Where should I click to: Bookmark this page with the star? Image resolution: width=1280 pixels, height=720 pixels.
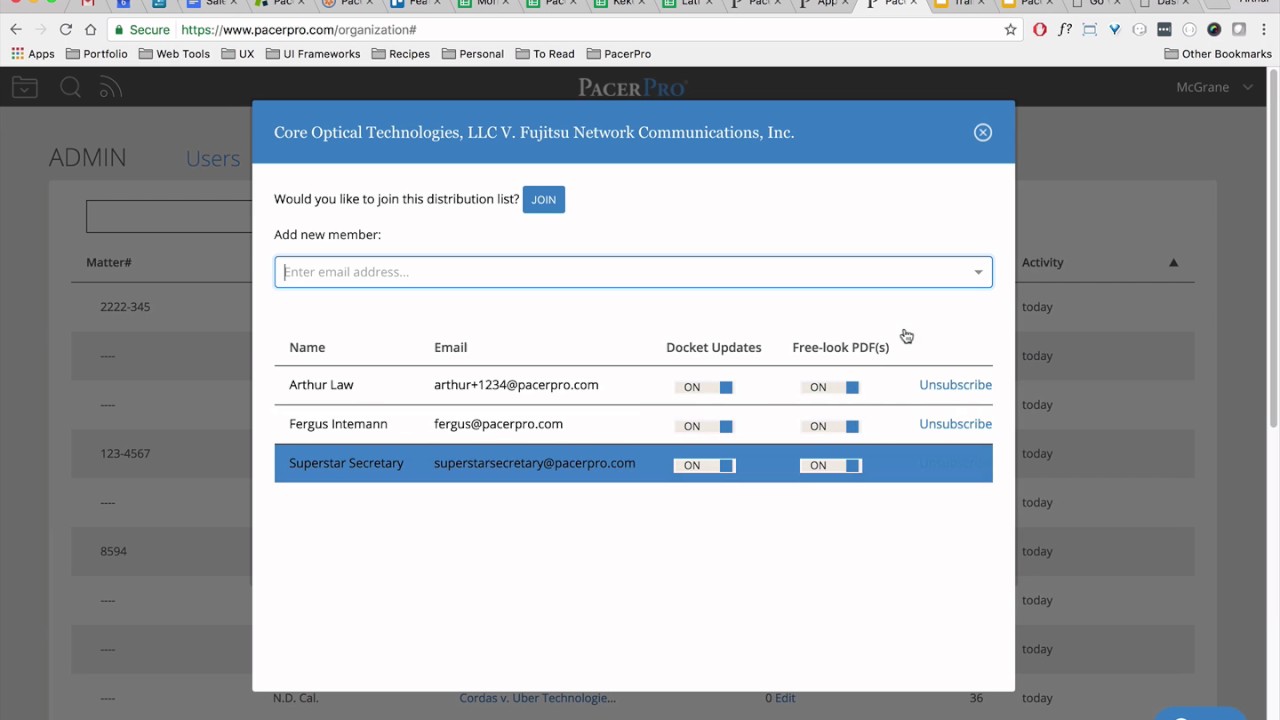(1011, 30)
